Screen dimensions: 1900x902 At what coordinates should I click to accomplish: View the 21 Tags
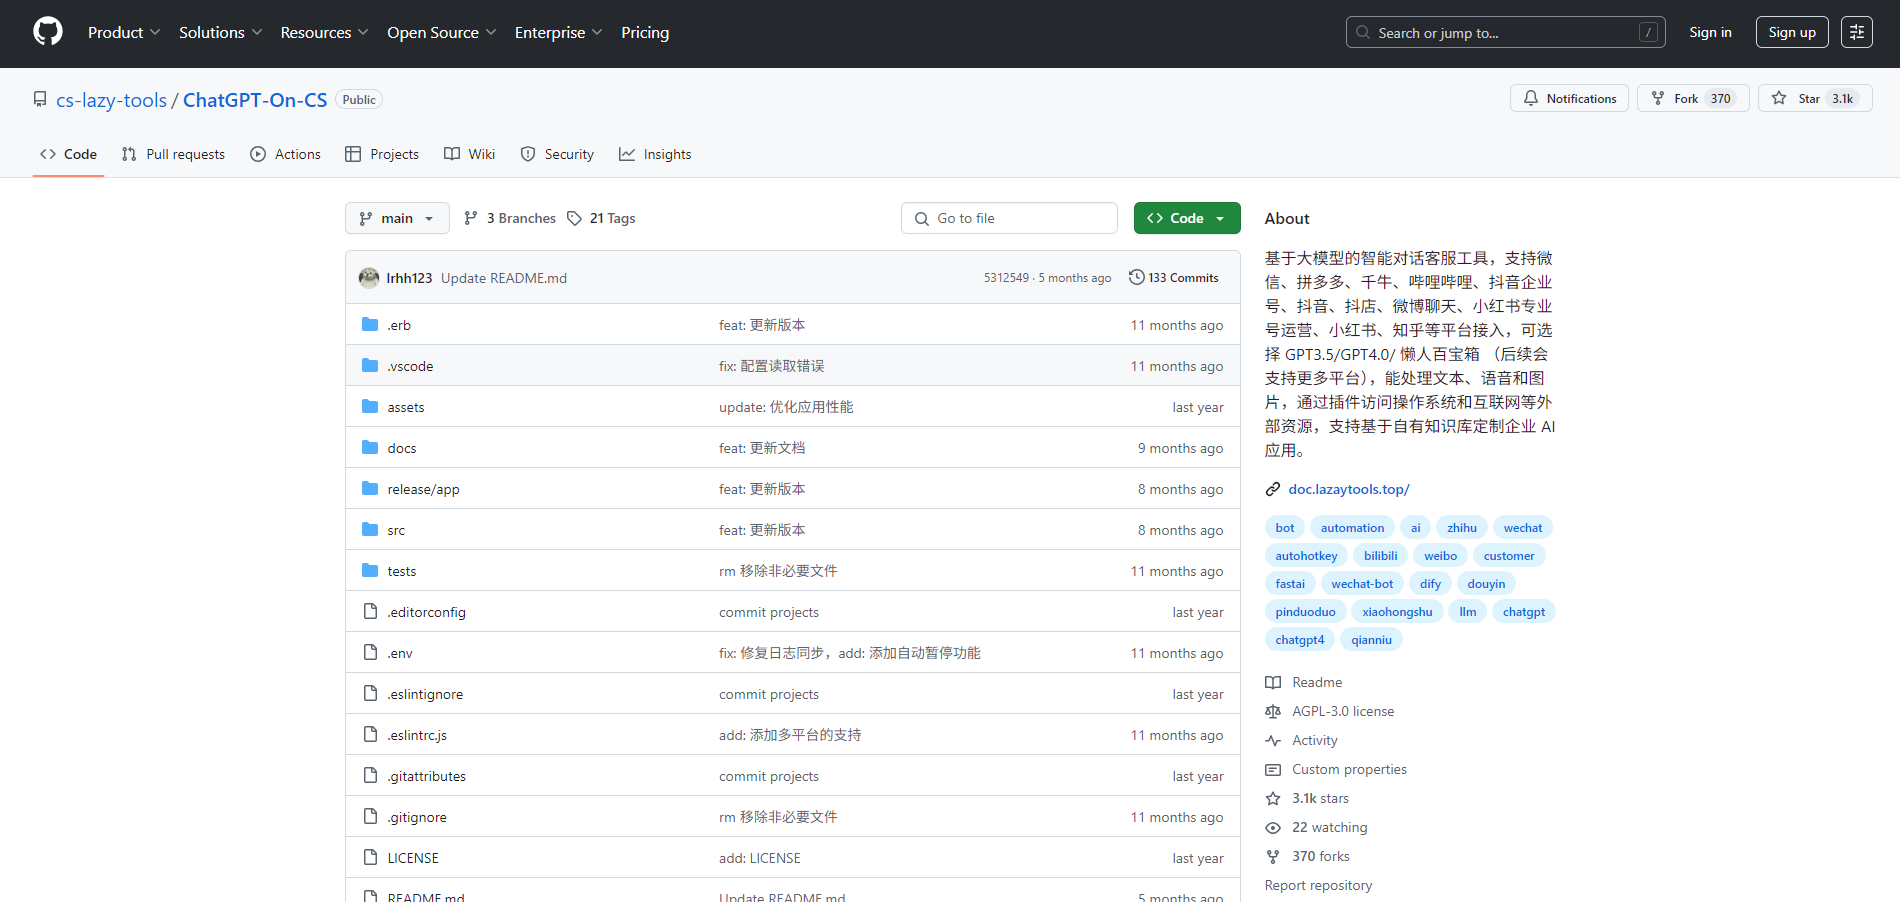pyautogui.click(x=601, y=218)
